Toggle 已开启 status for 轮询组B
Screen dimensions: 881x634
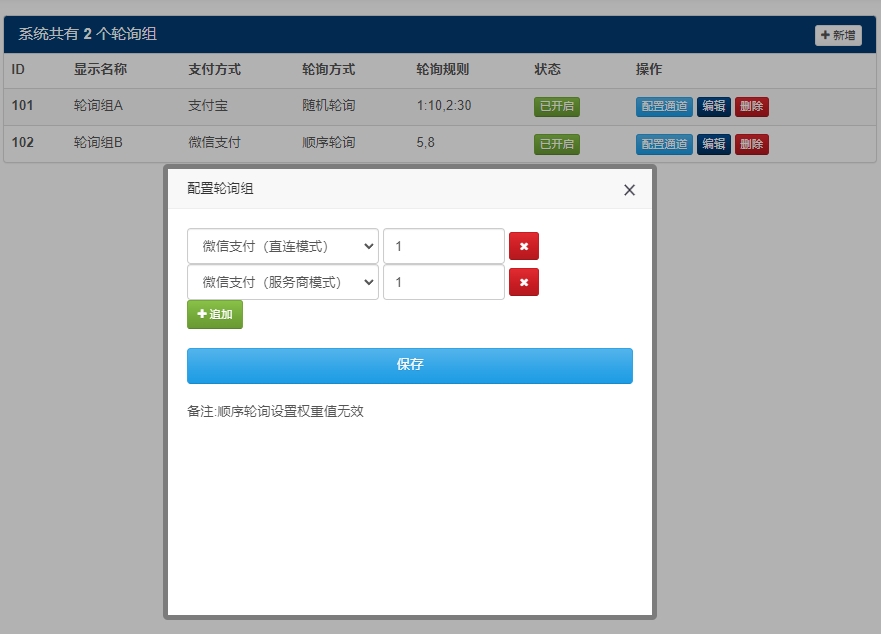click(x=556, y=144)
